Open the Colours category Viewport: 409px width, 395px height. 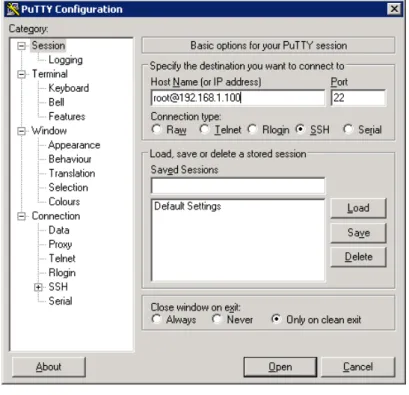[x=64, y=202]
